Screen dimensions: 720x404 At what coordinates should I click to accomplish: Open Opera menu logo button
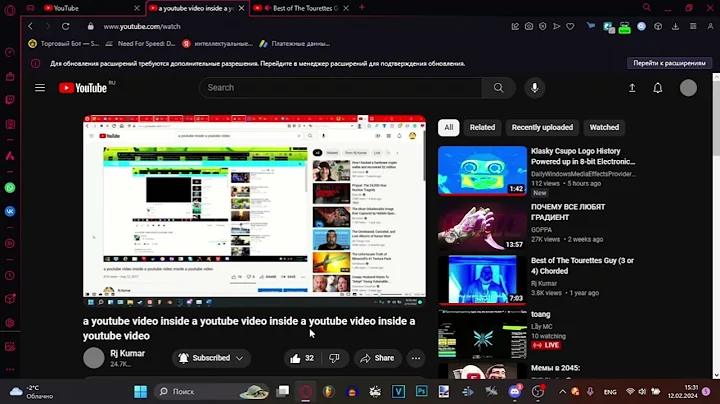coord(10,9)
